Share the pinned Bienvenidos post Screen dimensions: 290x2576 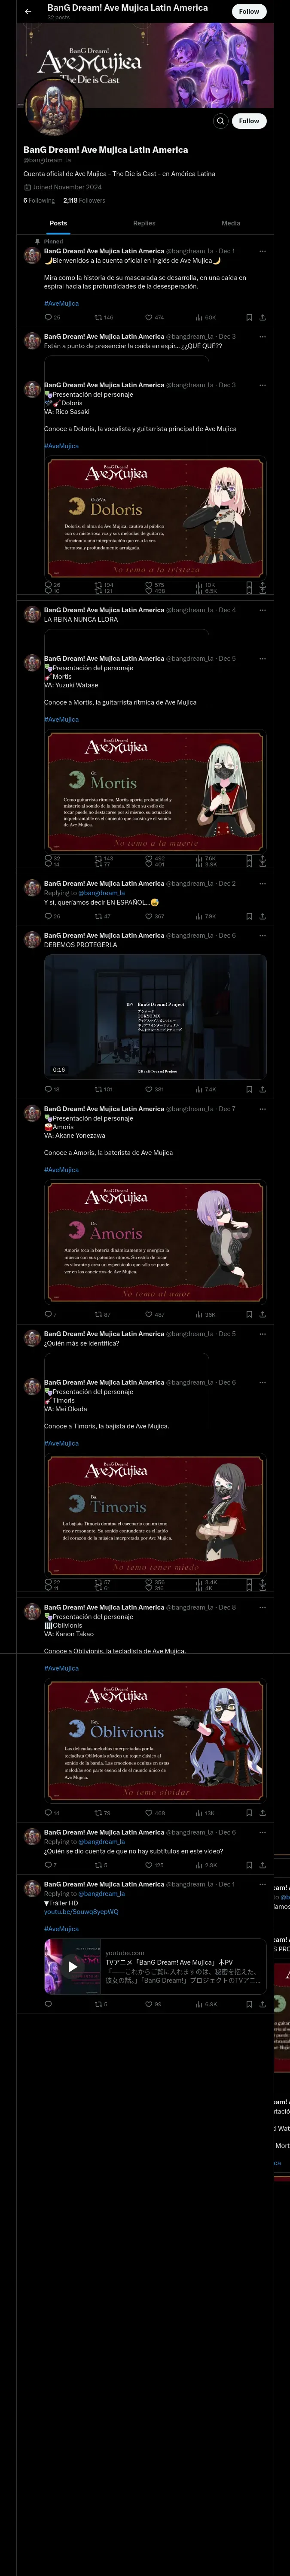click(x=262, y=317)
